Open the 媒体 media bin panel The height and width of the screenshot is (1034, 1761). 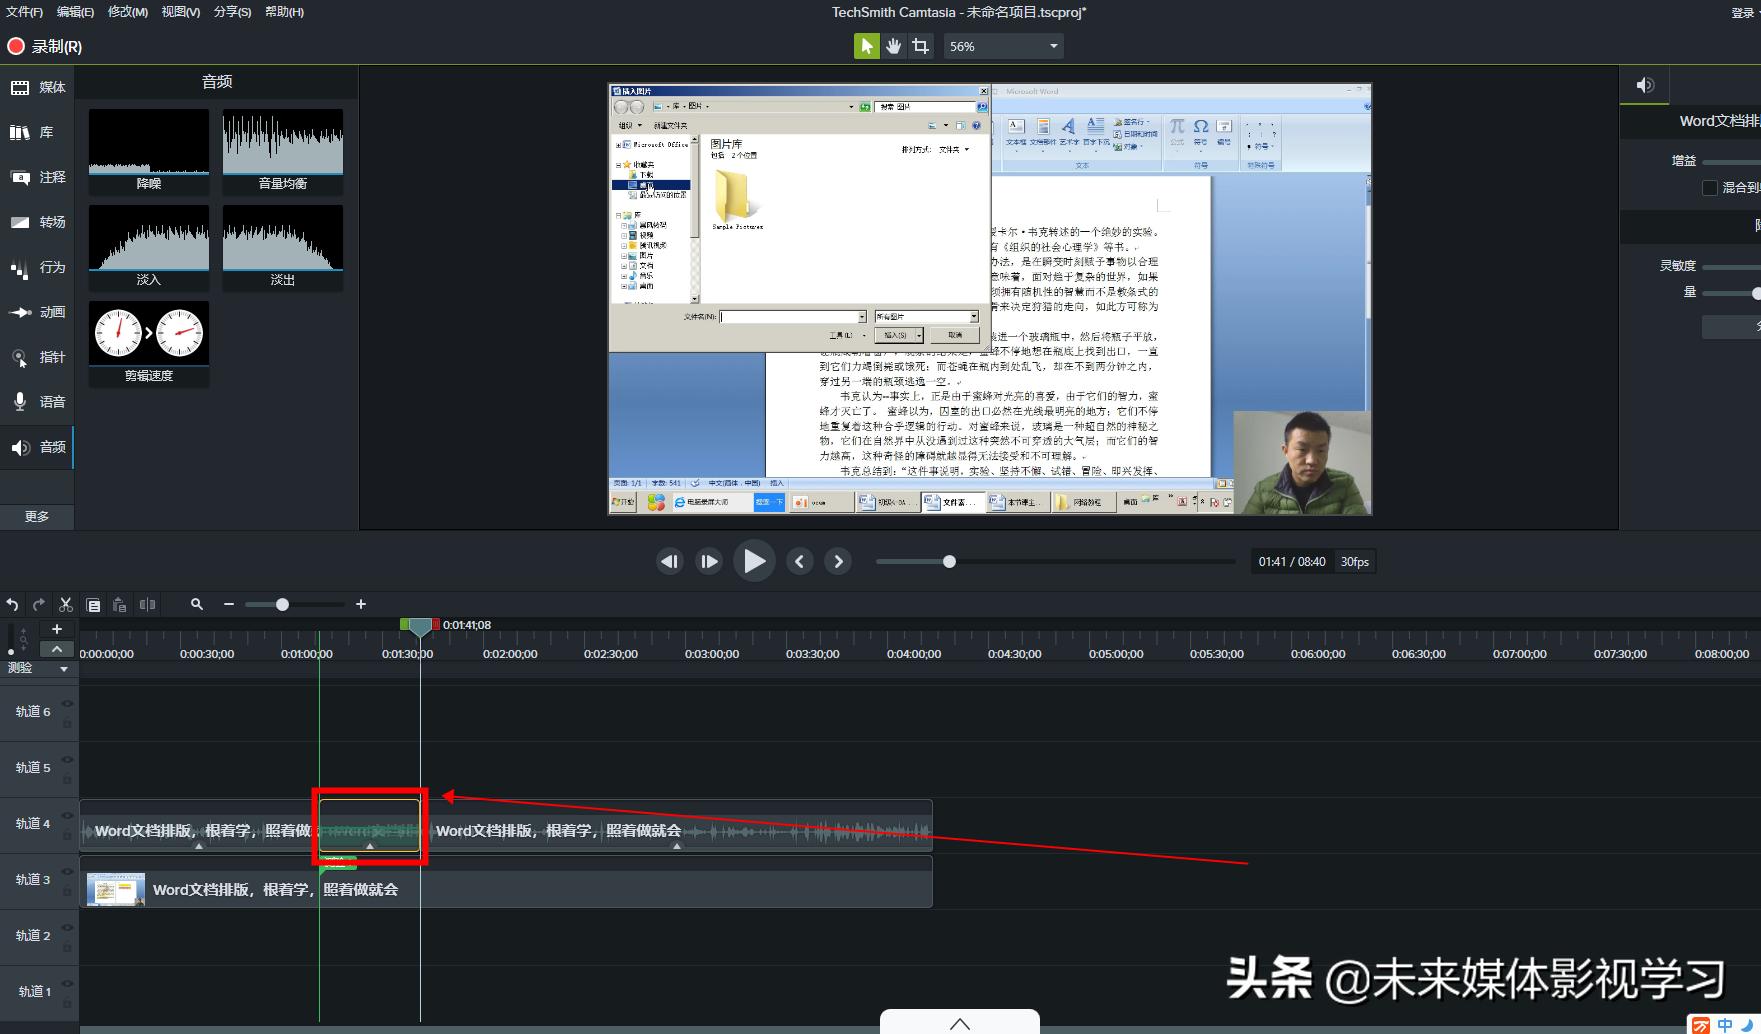(x=37, y=87)
